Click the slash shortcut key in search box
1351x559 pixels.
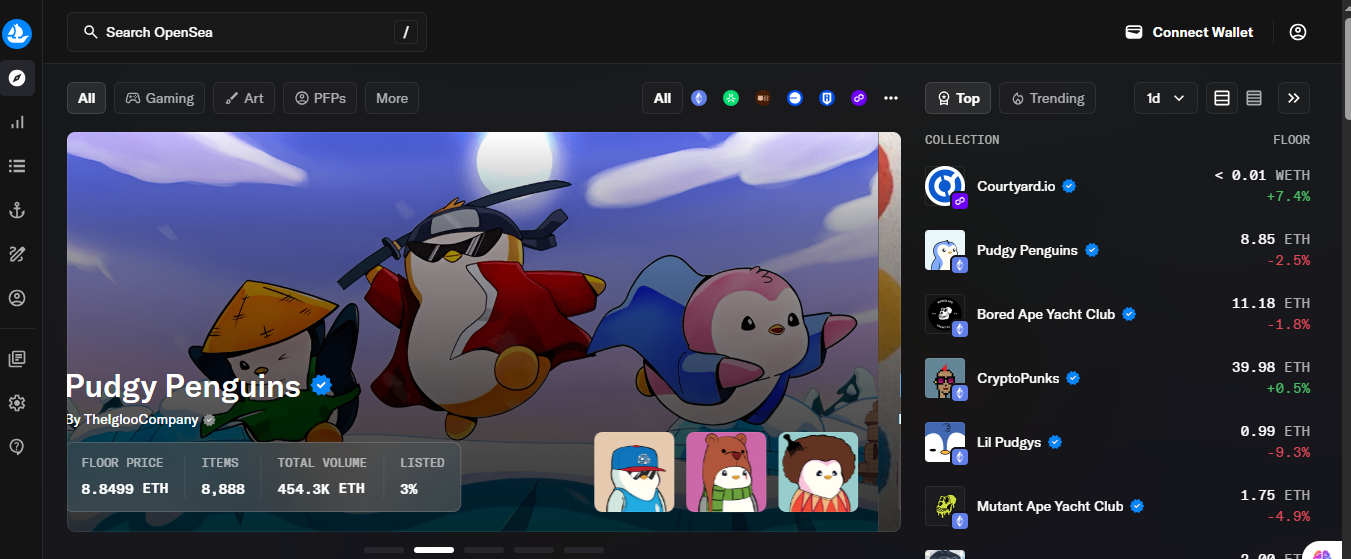[406, 32]
